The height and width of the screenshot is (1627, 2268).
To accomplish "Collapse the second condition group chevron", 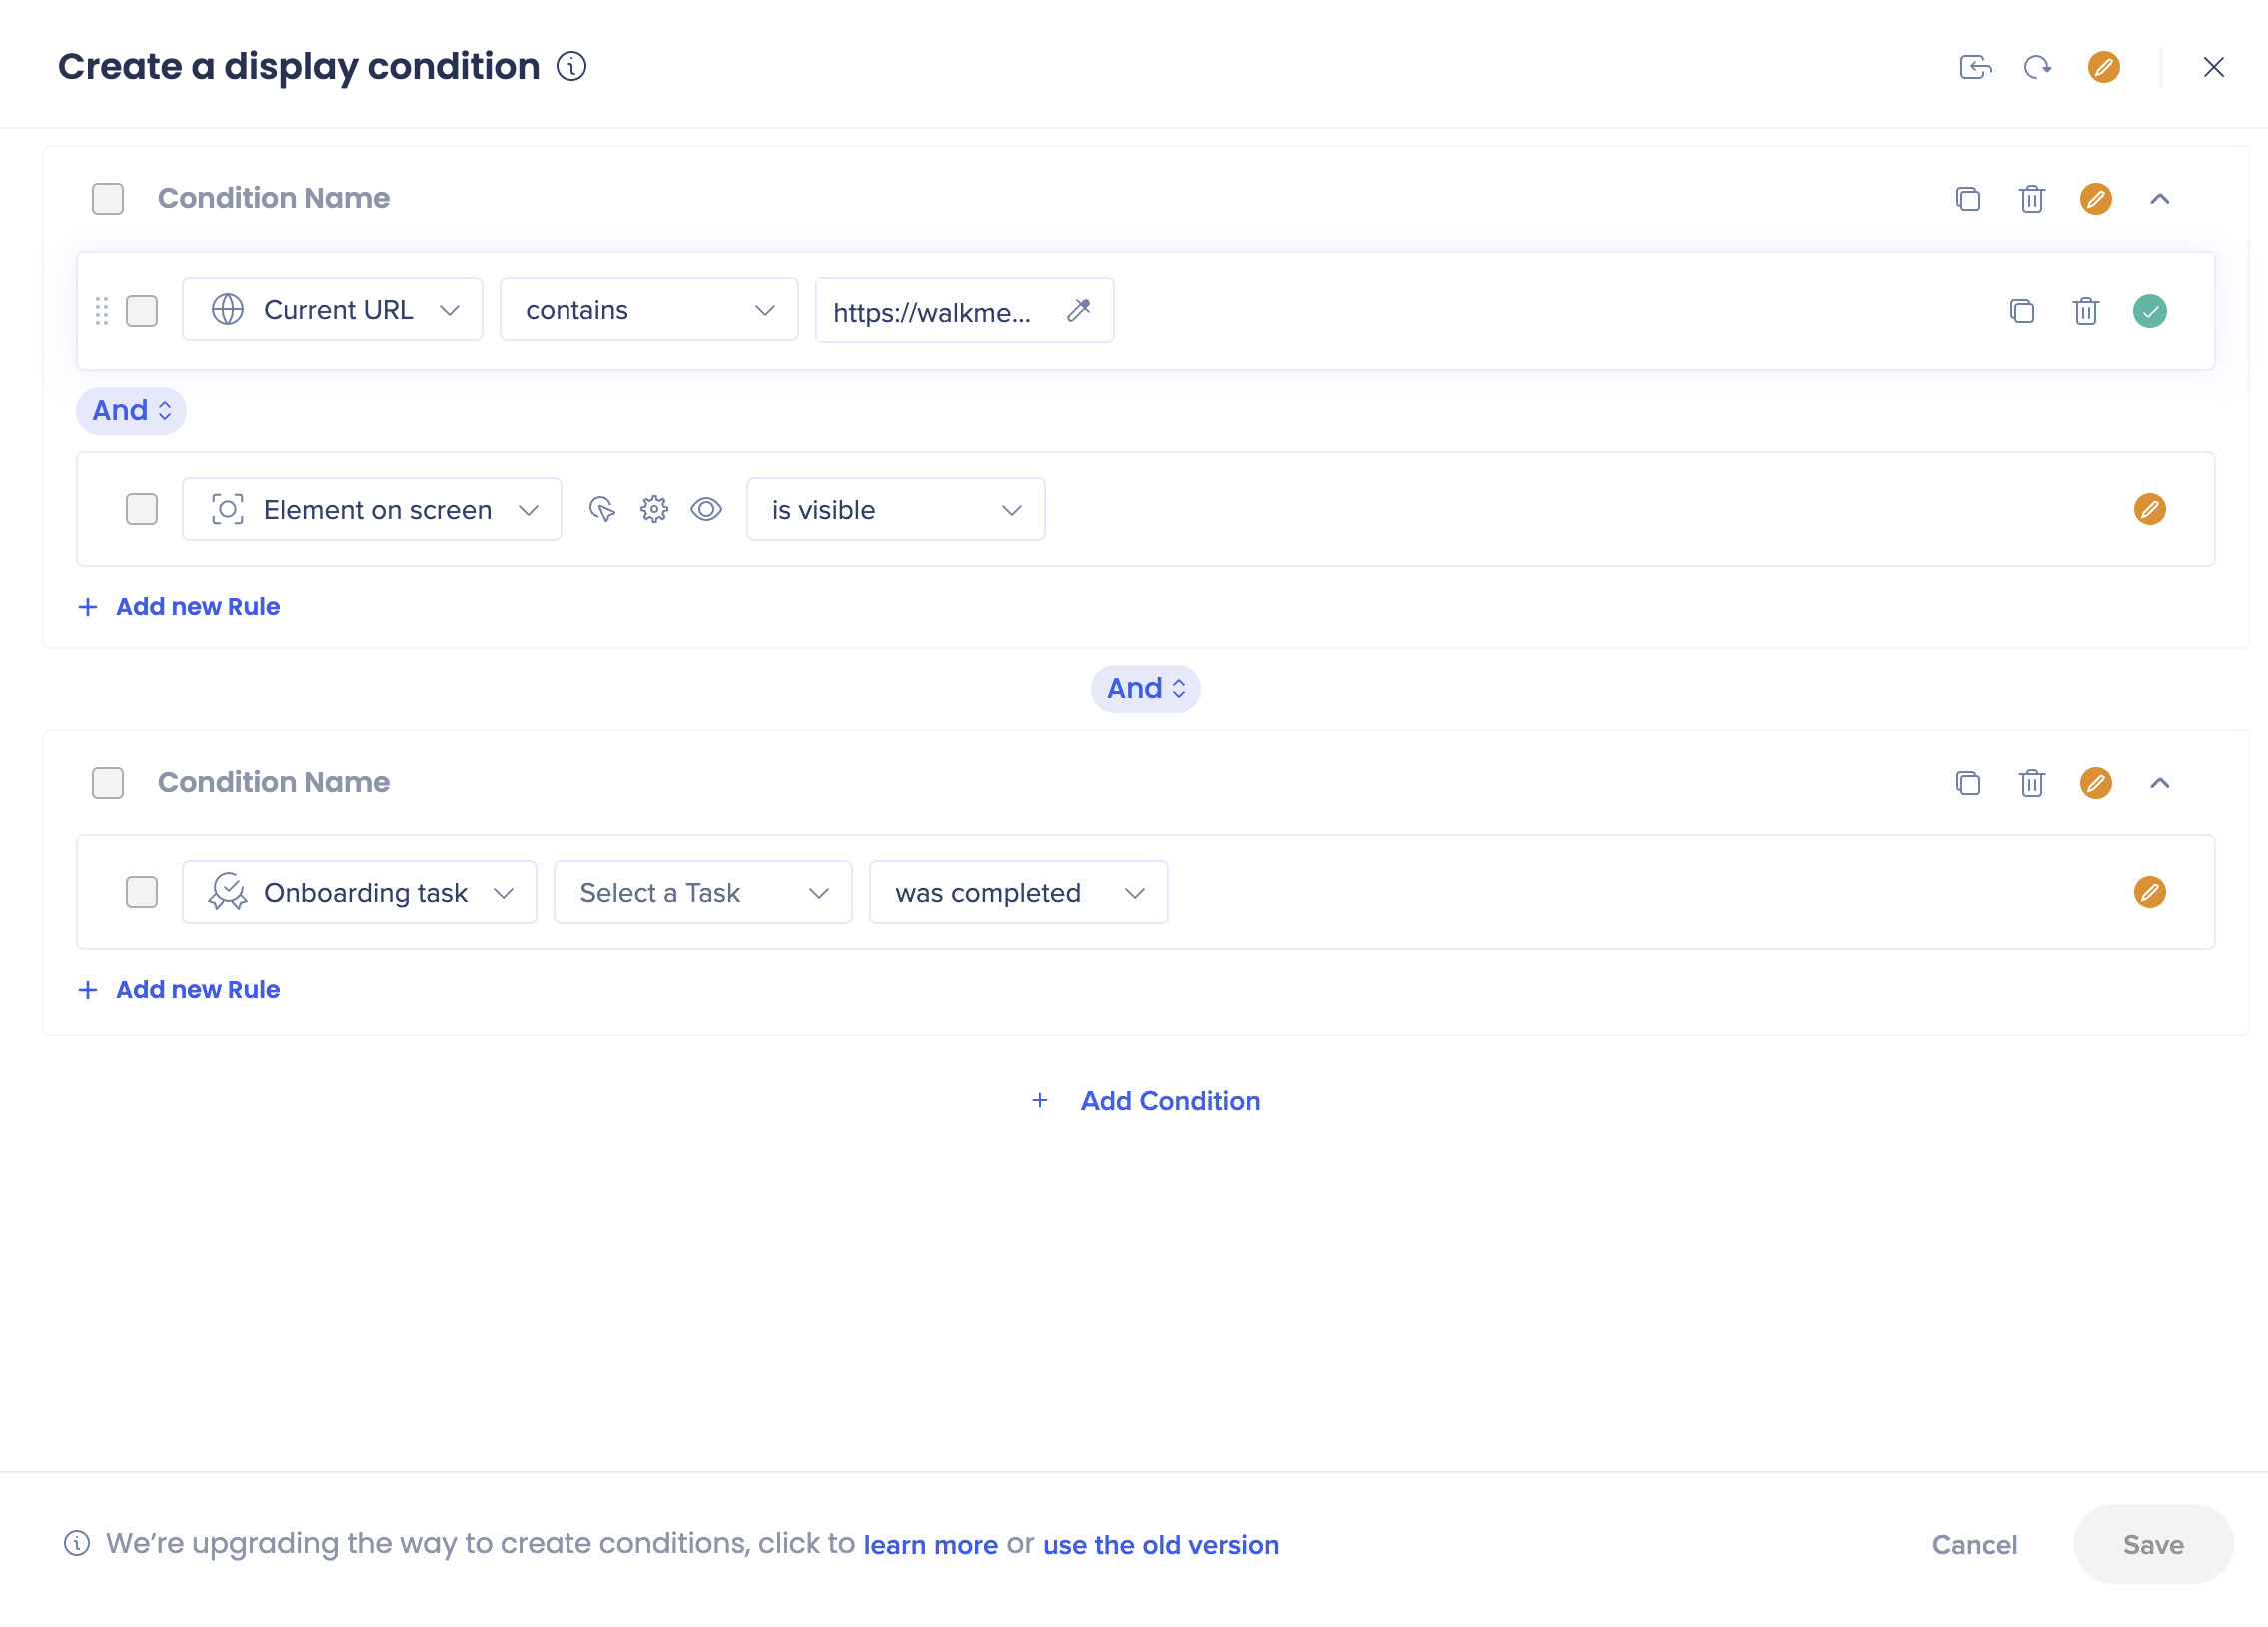I will click(x=2159, y=783).
